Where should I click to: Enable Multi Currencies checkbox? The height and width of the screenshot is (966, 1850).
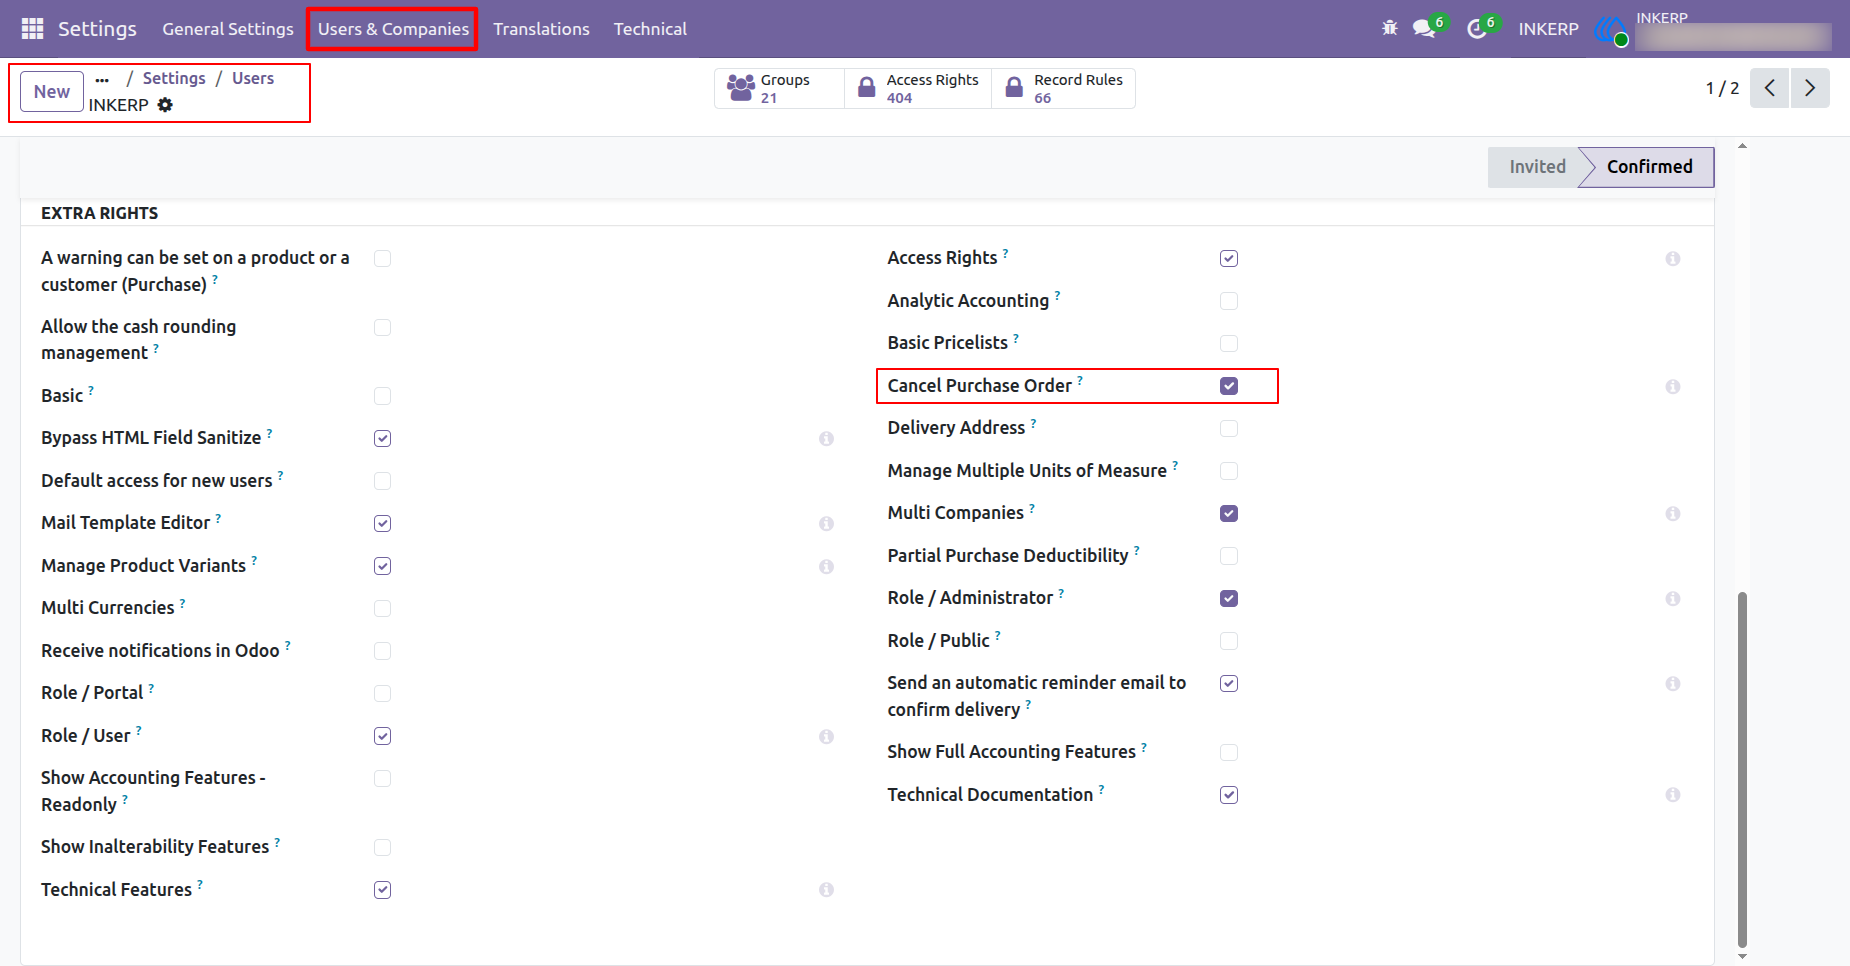pyautogui.click(x=382, y=608)
